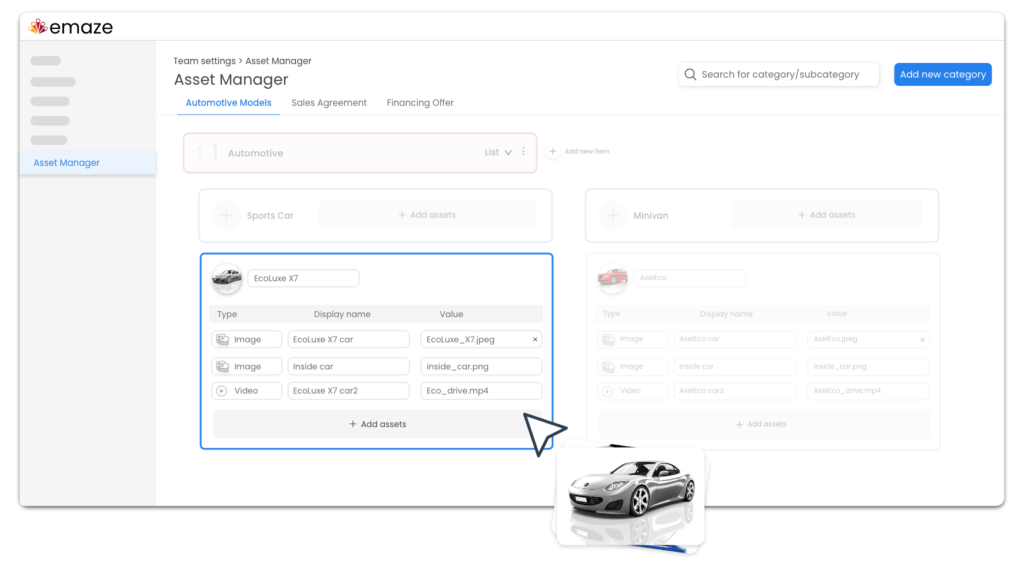
Task: Click Add assets under the EcoLuxe X7 table
Action: click(377, 423)
